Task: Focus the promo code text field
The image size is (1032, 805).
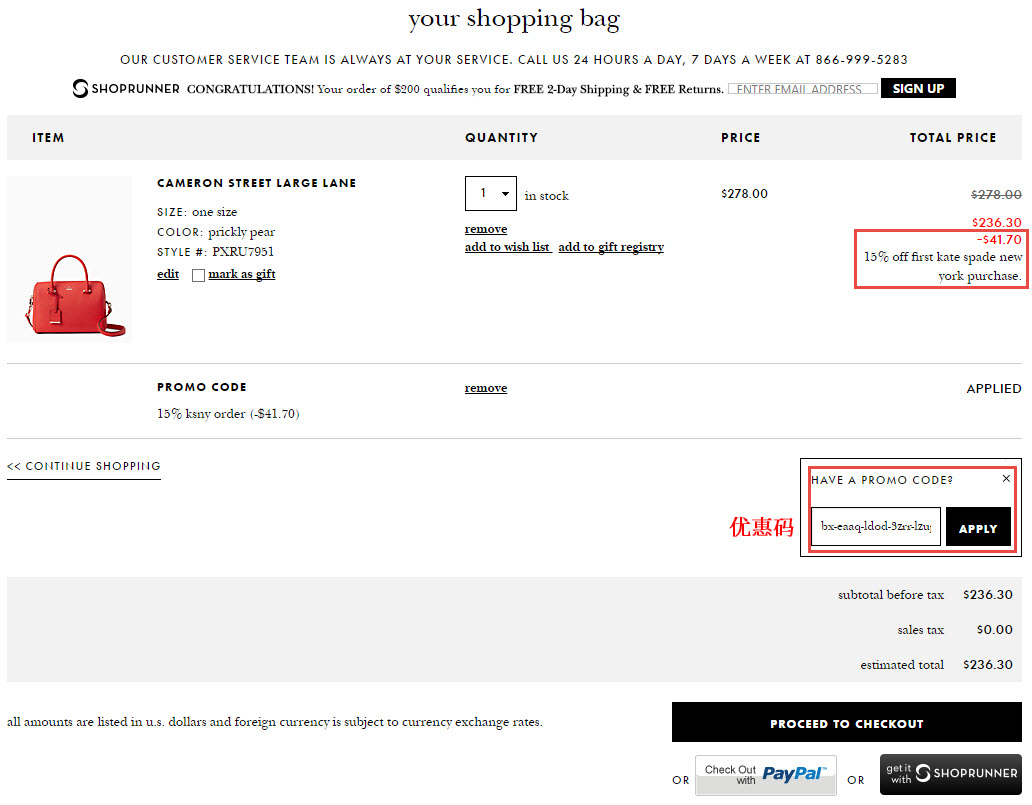Action: [x=876, y=527]
